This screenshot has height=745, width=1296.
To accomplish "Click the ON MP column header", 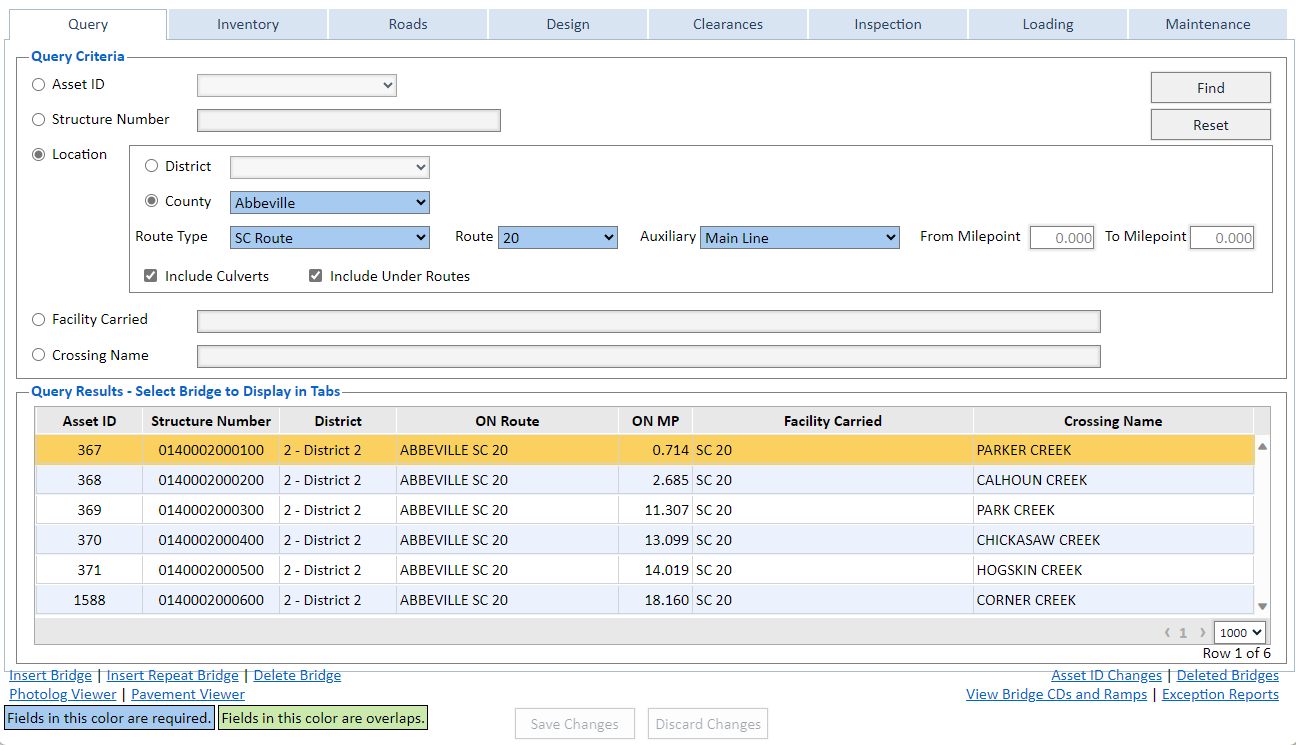I will (x=655, y=421).
